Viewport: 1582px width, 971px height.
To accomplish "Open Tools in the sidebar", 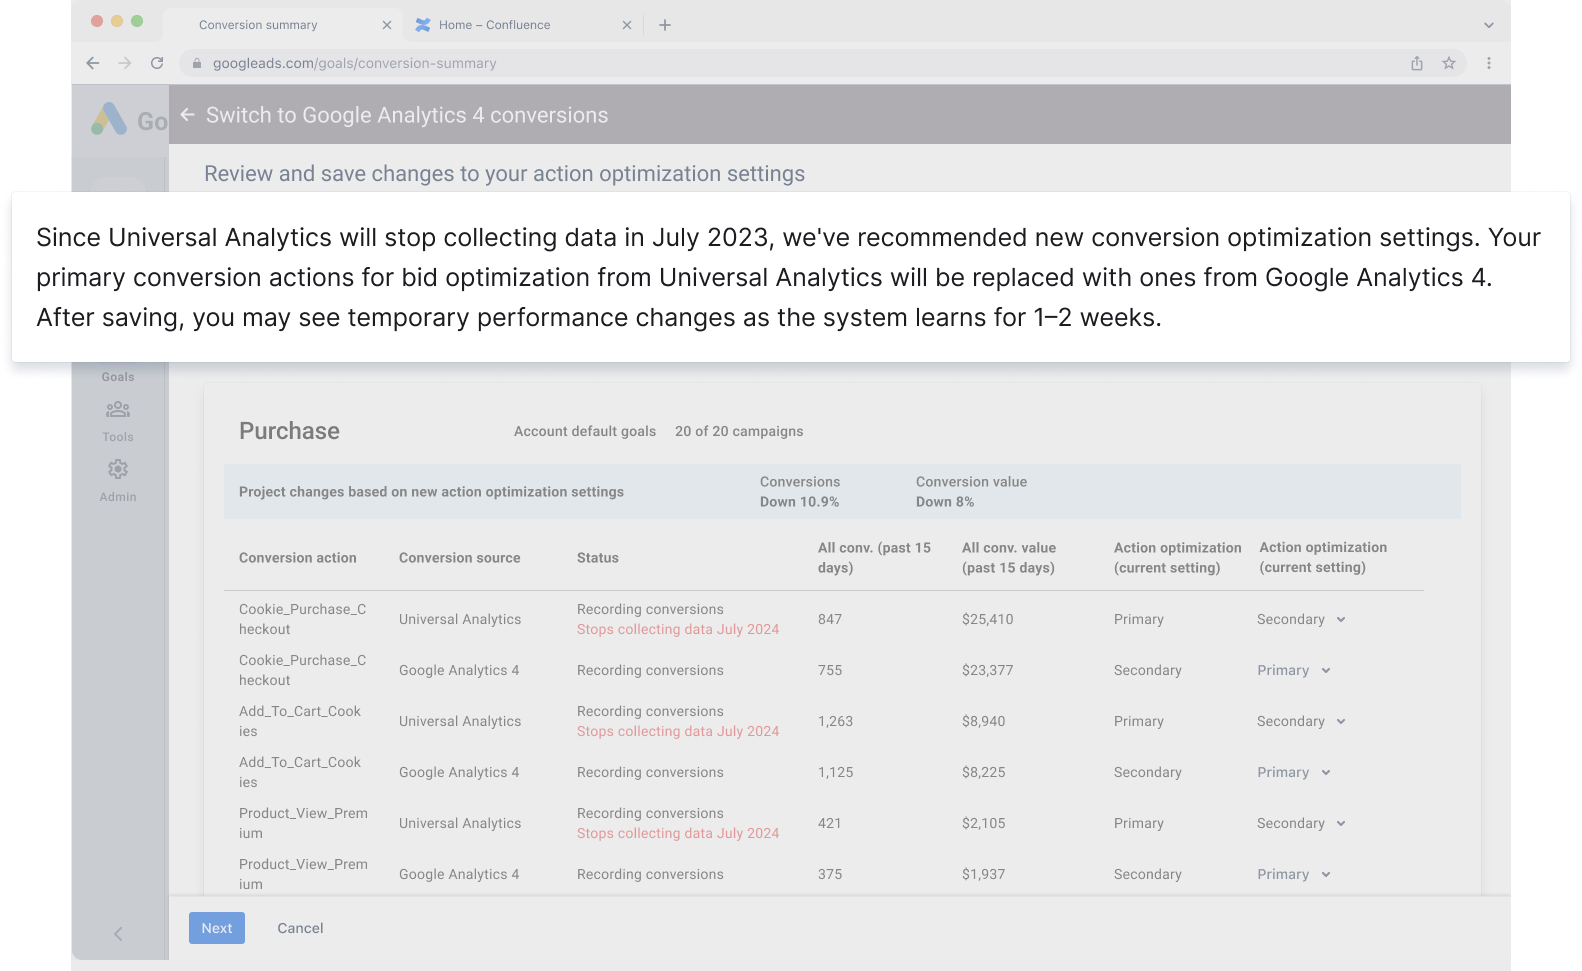I will [118, 421].
